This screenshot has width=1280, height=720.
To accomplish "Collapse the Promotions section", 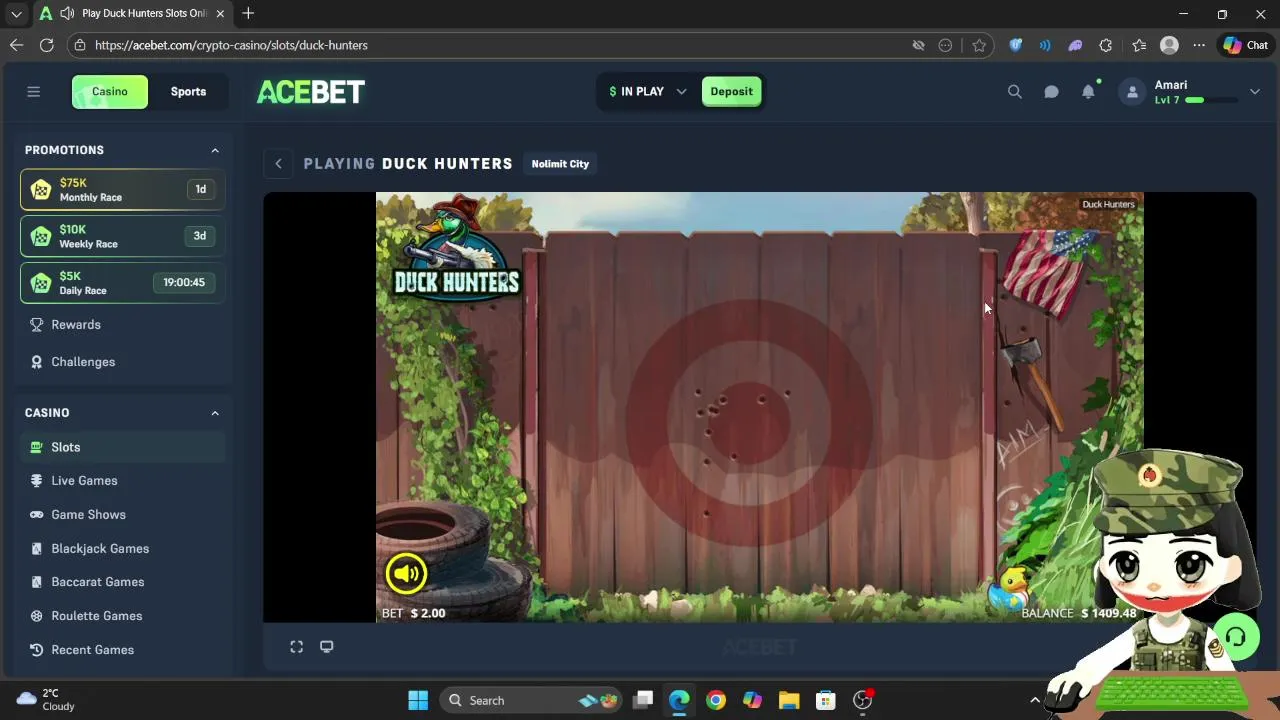I will click(214, 150).
